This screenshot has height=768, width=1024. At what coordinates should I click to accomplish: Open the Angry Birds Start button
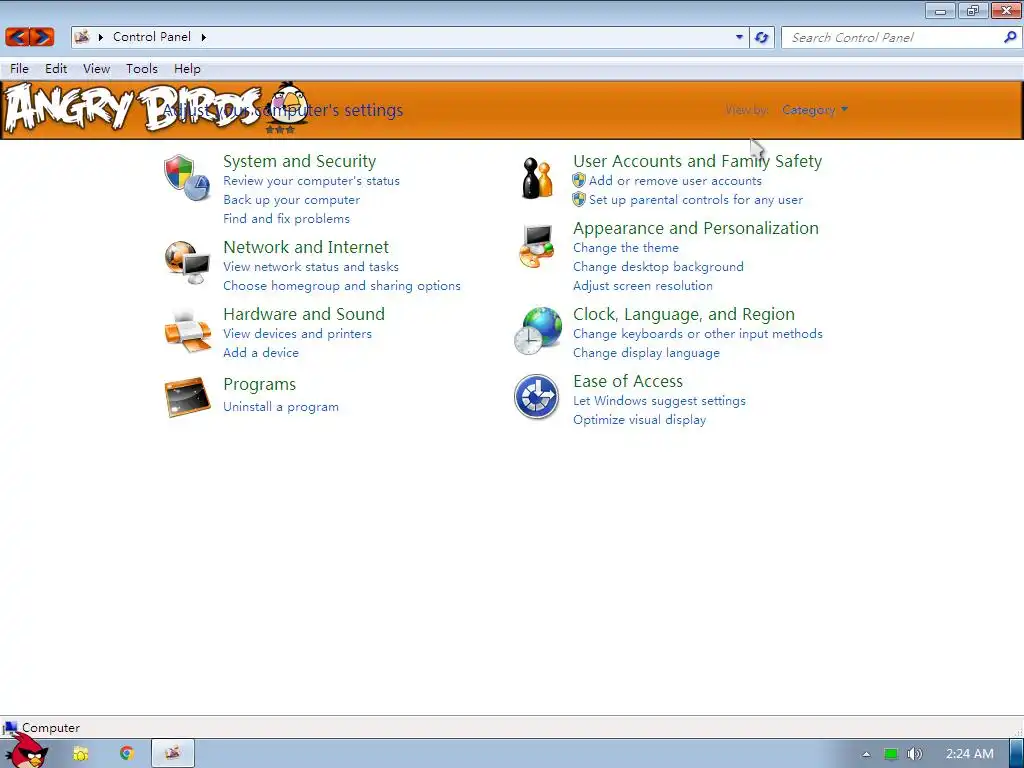pos(27,752)
